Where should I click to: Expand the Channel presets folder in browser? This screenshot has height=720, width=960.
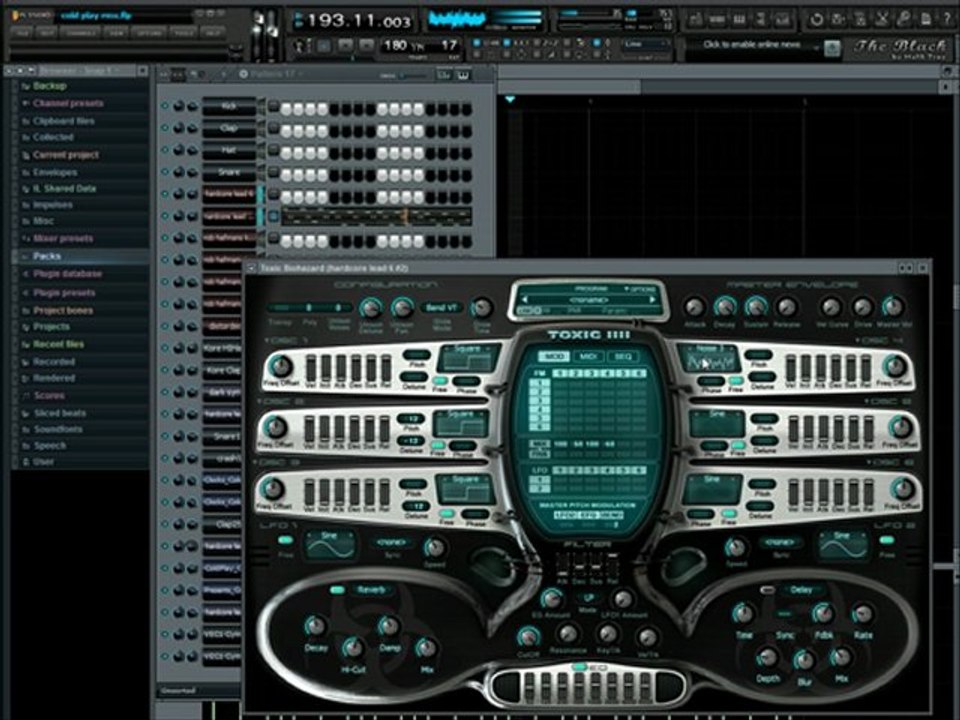pyautogui.click(x=68, y=103)
